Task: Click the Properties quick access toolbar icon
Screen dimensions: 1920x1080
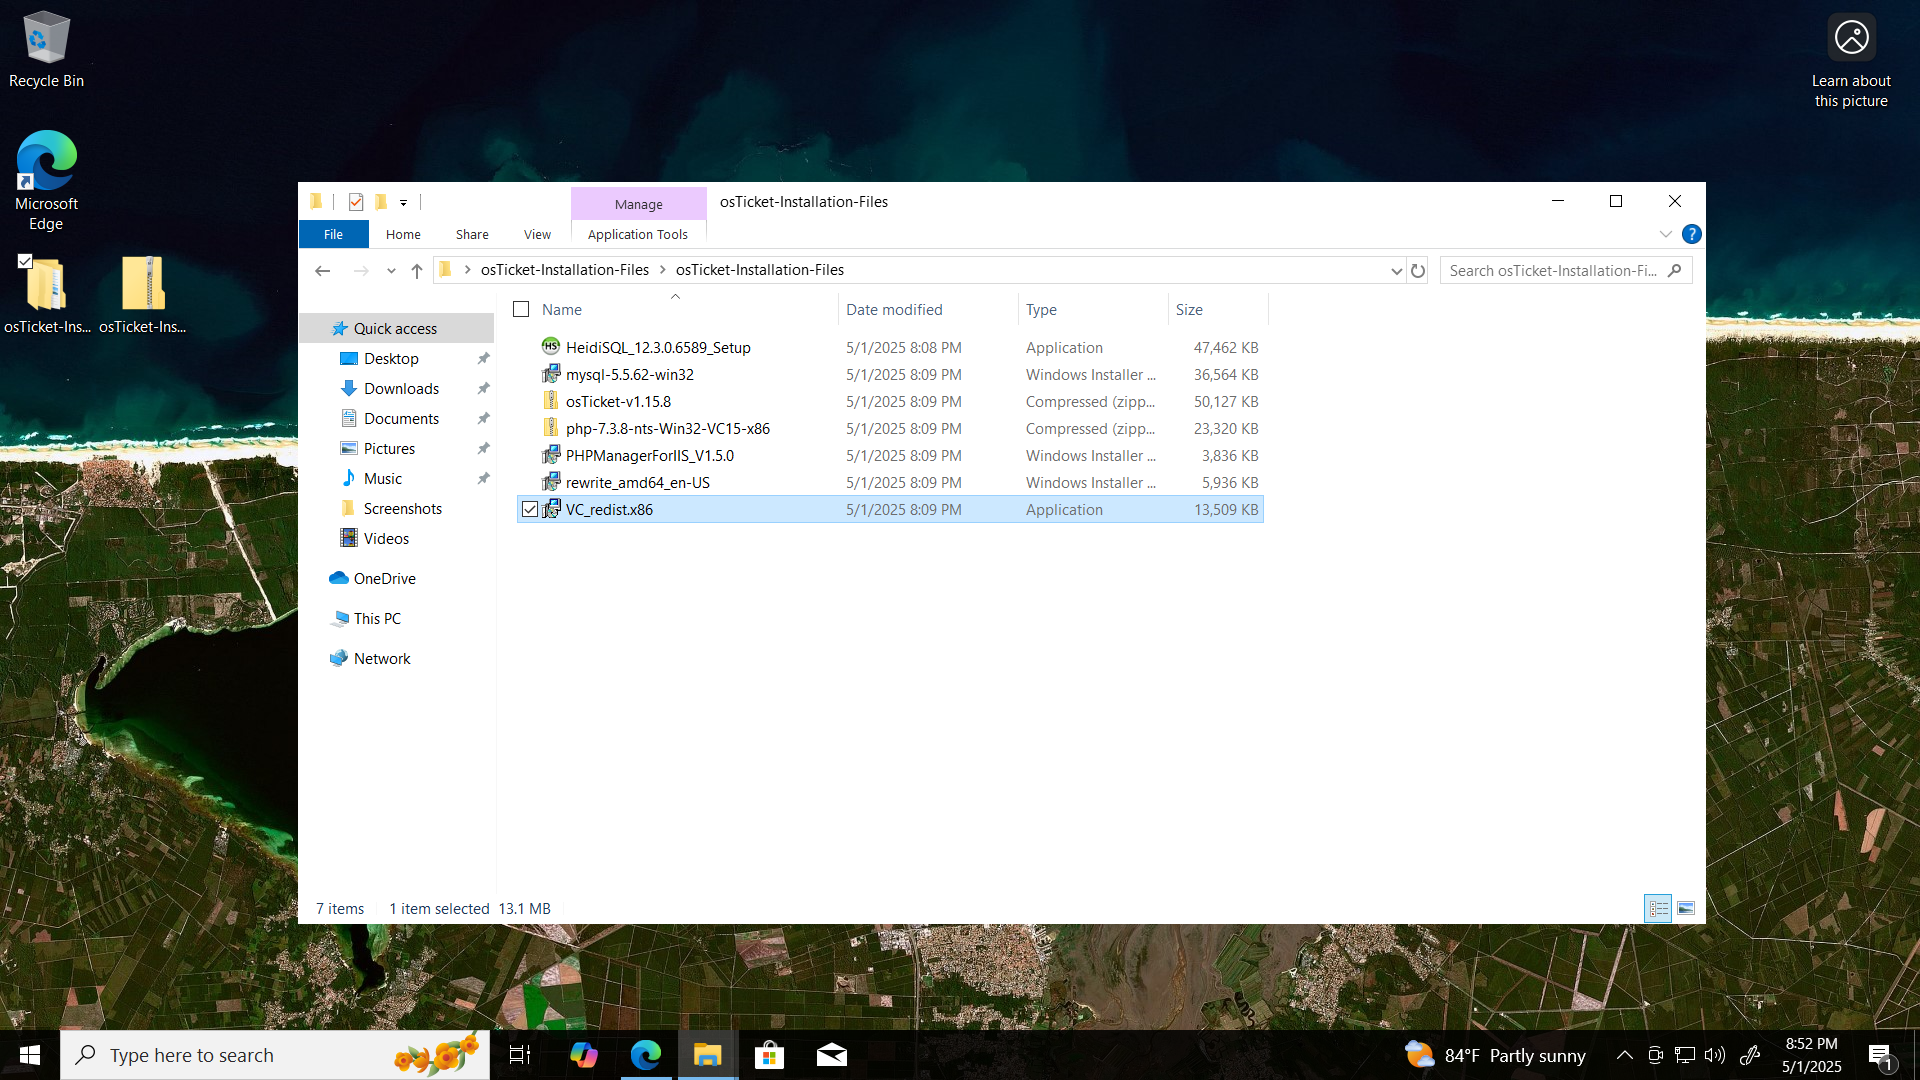Action: coord(355,202)
